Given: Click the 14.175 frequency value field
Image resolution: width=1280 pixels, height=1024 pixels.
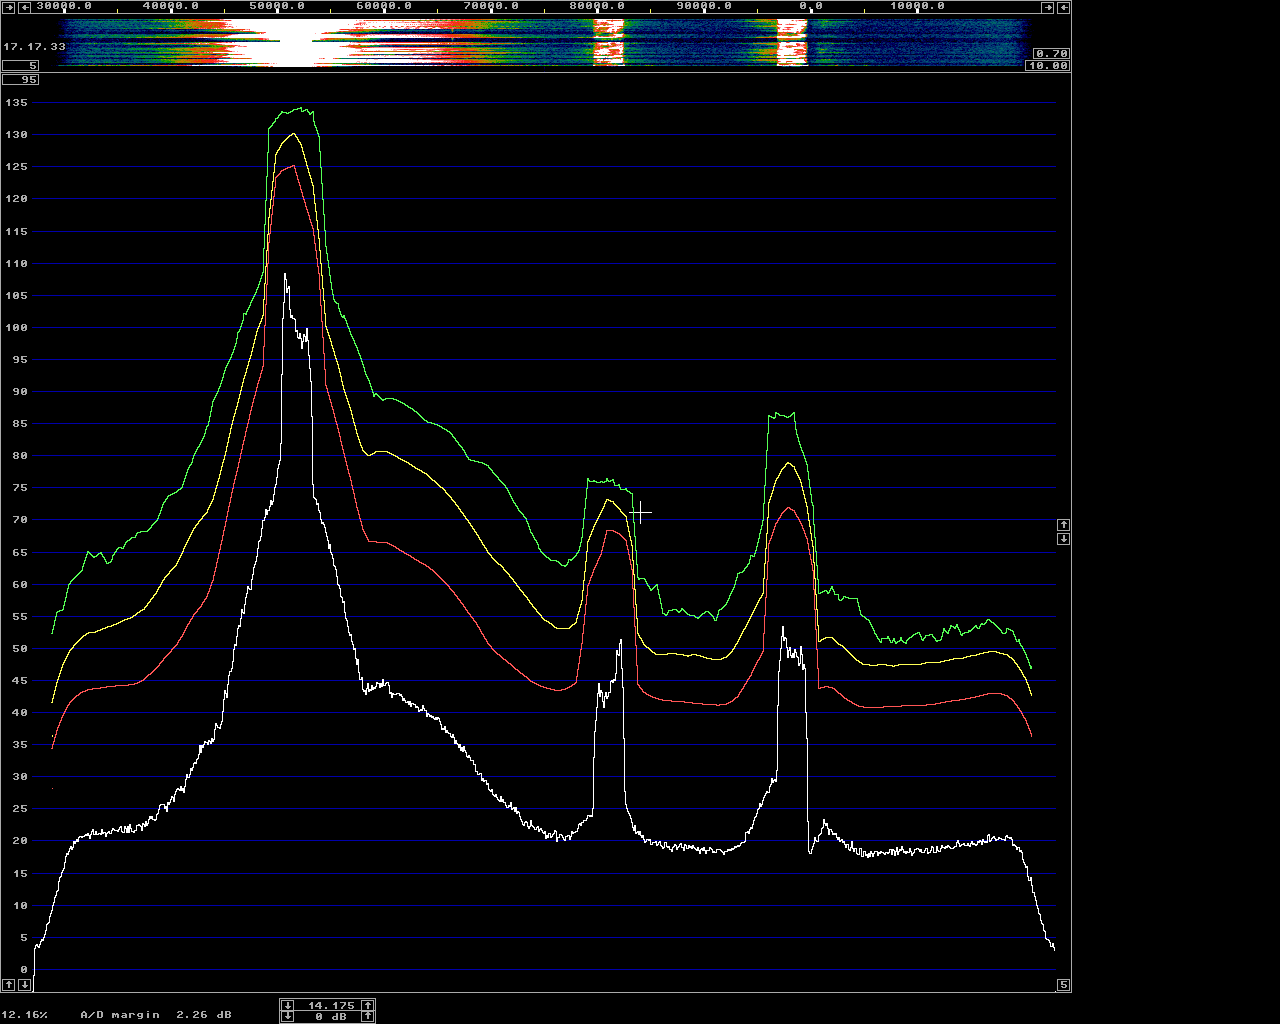Looking at the screenshot, I should click(328, 1005).
